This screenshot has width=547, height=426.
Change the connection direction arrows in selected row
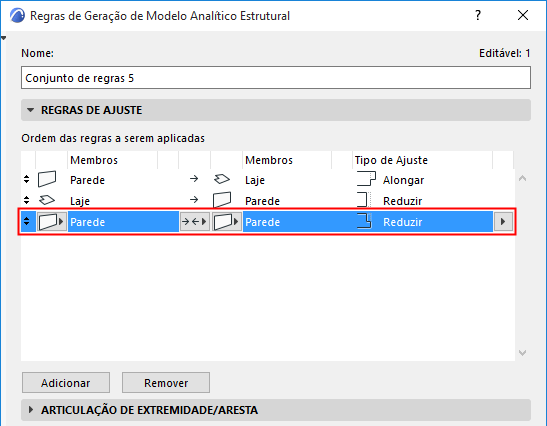pyautogui.click(x=194, y=222)
